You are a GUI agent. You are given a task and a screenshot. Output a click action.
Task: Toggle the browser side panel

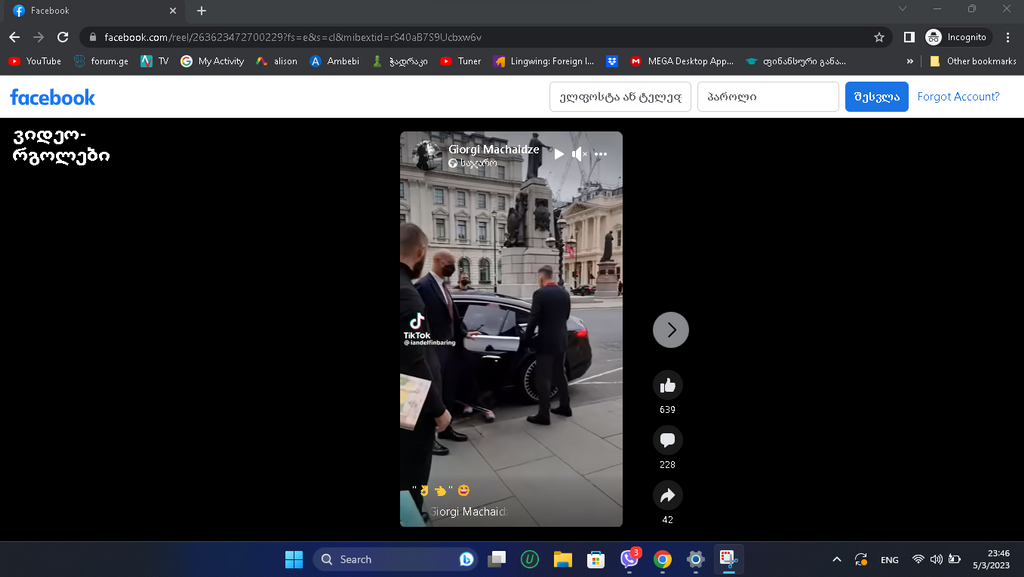pos(909,37)
